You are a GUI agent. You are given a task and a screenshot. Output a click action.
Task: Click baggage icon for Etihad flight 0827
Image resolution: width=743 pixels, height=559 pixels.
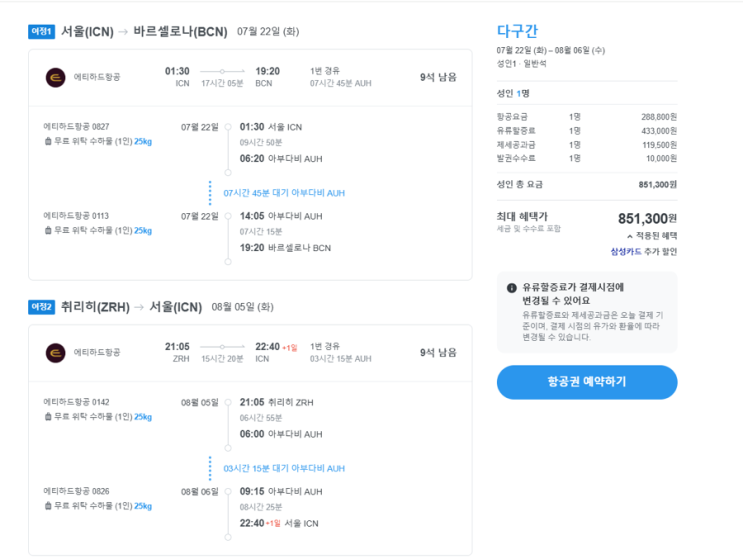click(48, 142)
